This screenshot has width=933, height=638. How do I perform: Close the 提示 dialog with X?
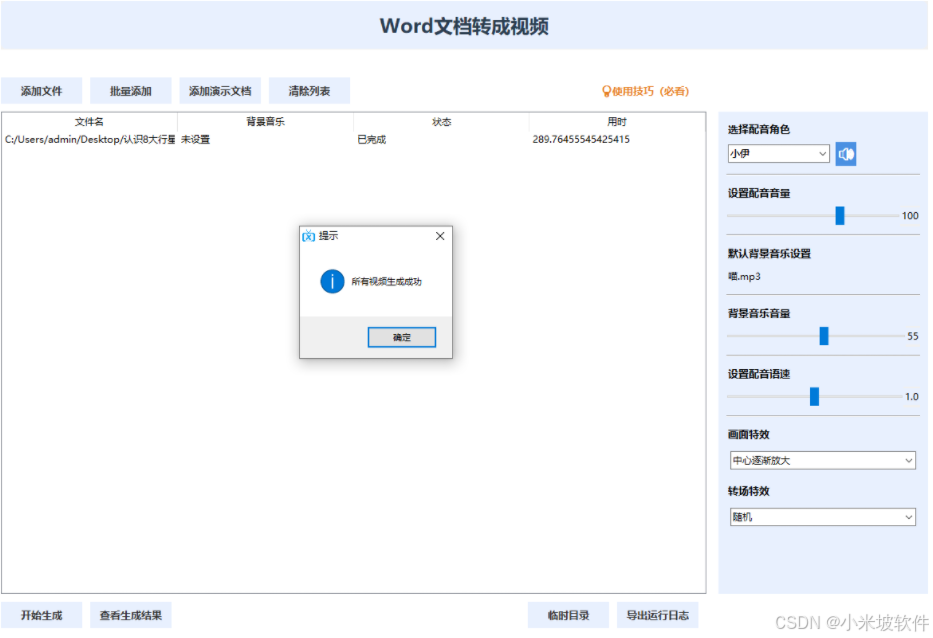(440, 236)
